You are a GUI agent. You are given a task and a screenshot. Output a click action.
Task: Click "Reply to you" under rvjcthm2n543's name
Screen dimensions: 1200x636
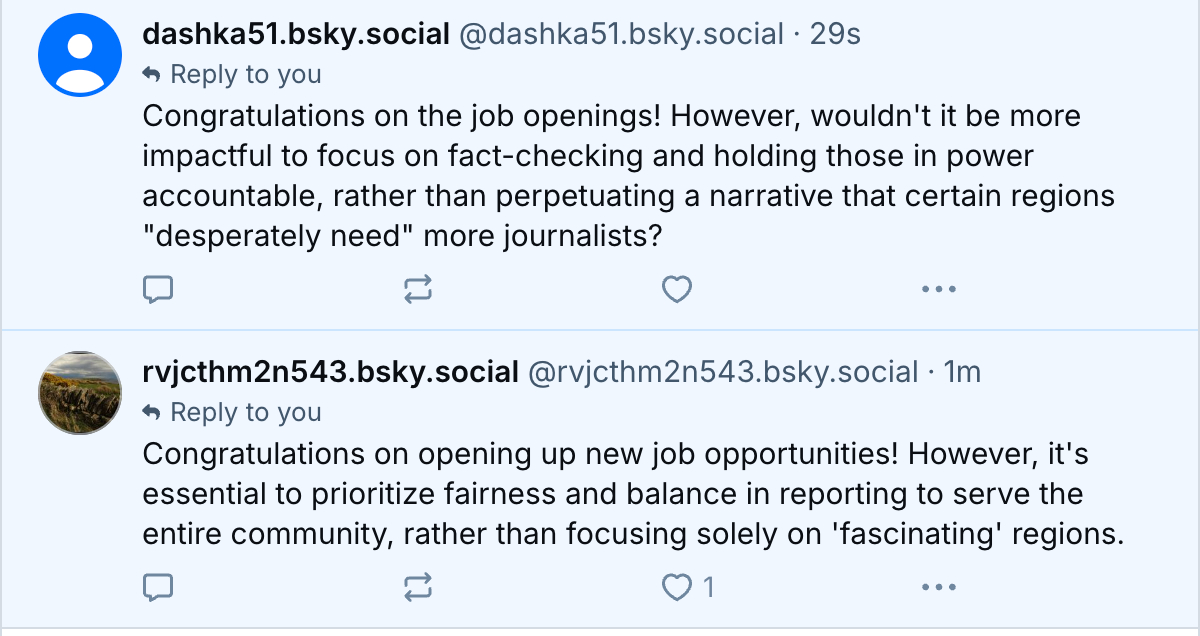pyautogui.click(x=245, y=412)
